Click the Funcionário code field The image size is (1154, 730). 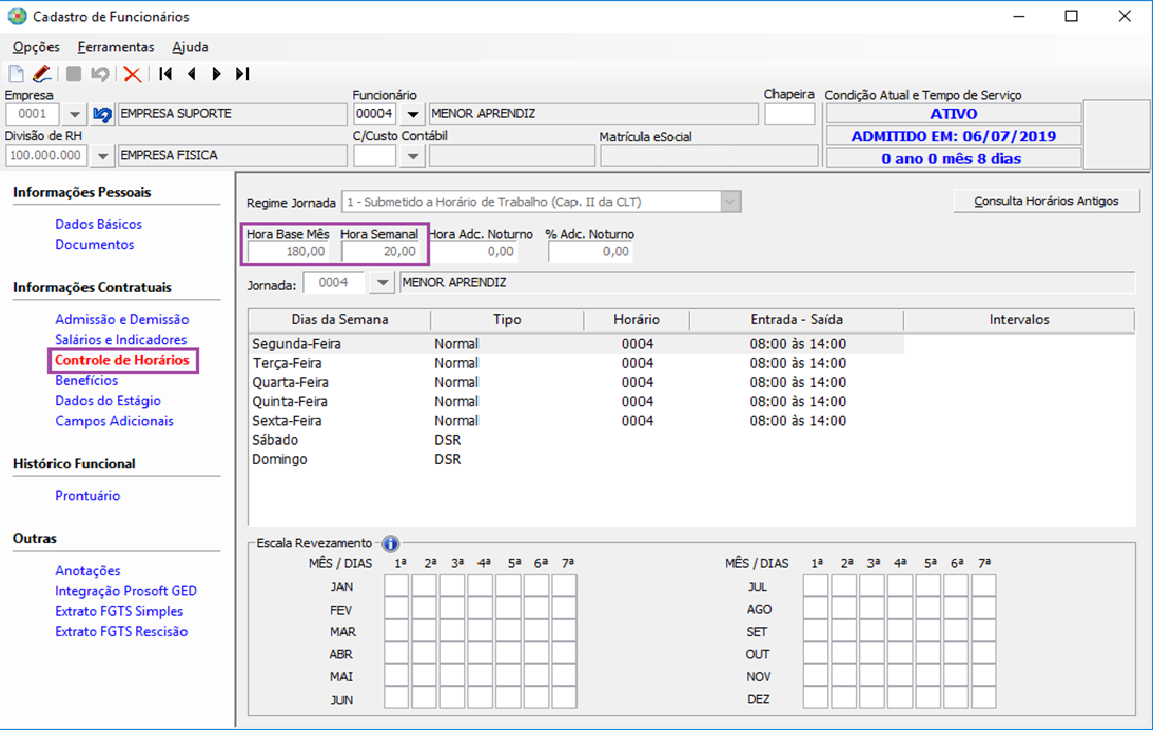pos(375,114)
